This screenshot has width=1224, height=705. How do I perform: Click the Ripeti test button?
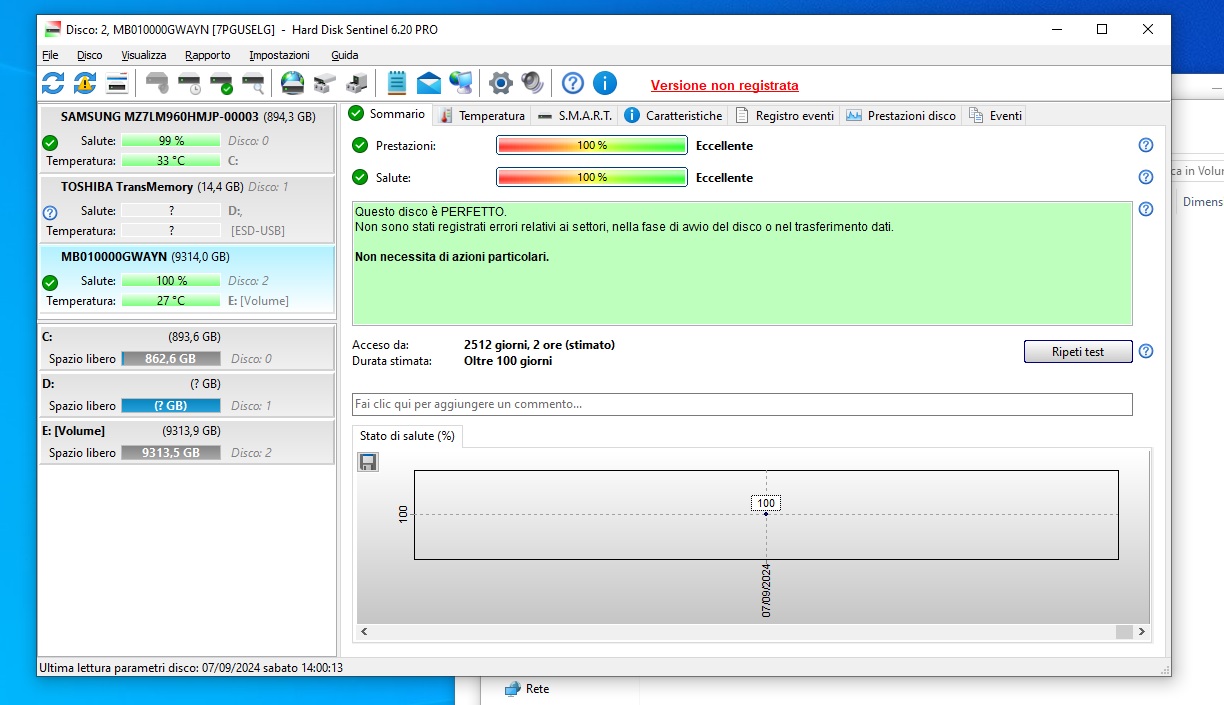[1078, 352]
